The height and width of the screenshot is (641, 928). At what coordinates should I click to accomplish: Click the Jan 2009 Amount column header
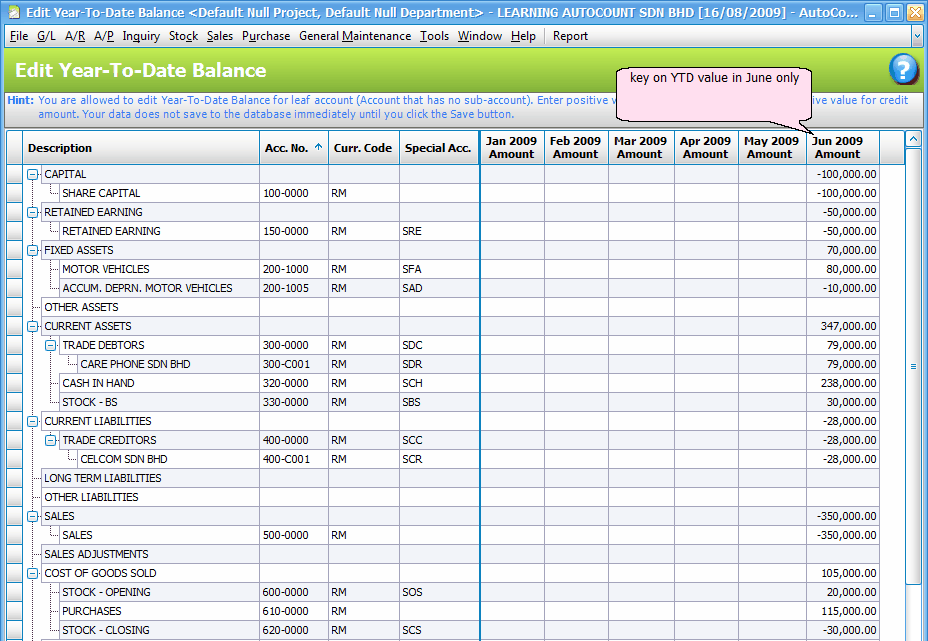click(x=512, y=148)
